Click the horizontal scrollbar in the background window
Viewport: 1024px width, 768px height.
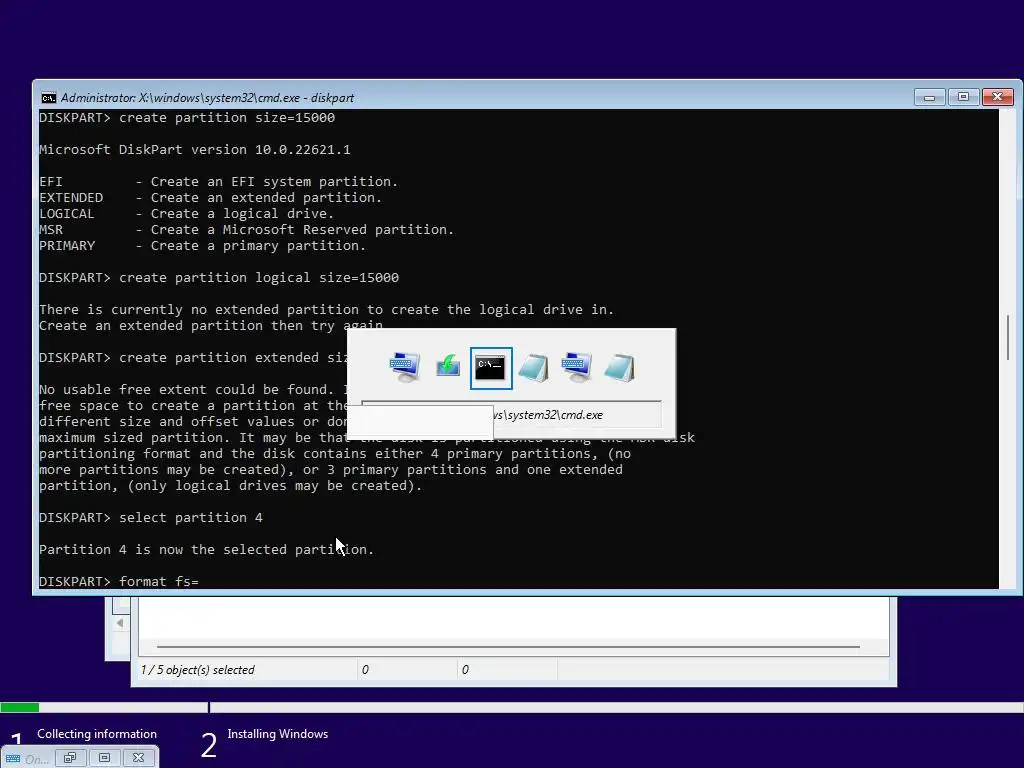coord(508,647)
